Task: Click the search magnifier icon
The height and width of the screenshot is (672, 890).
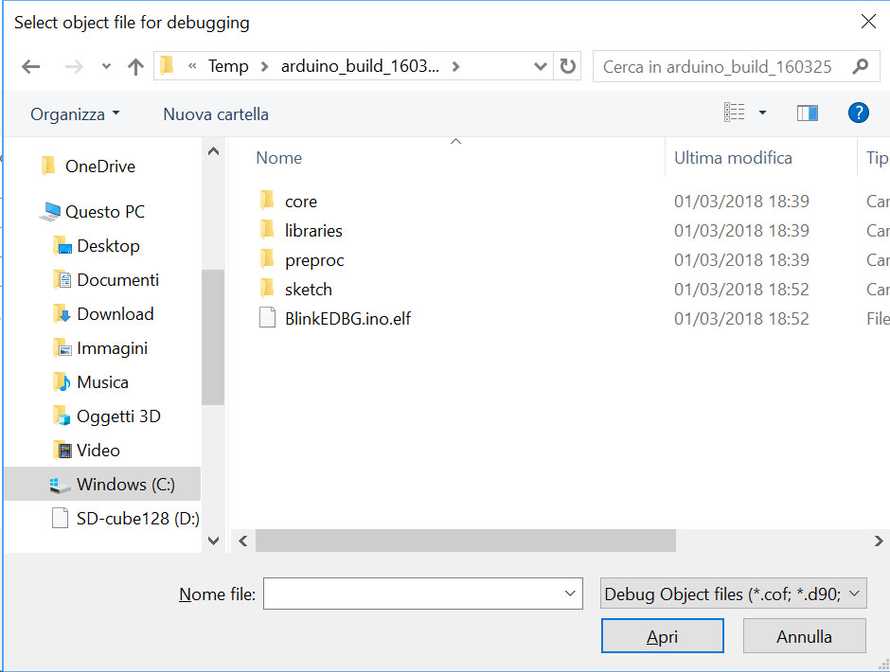Action: click(859, 66)
